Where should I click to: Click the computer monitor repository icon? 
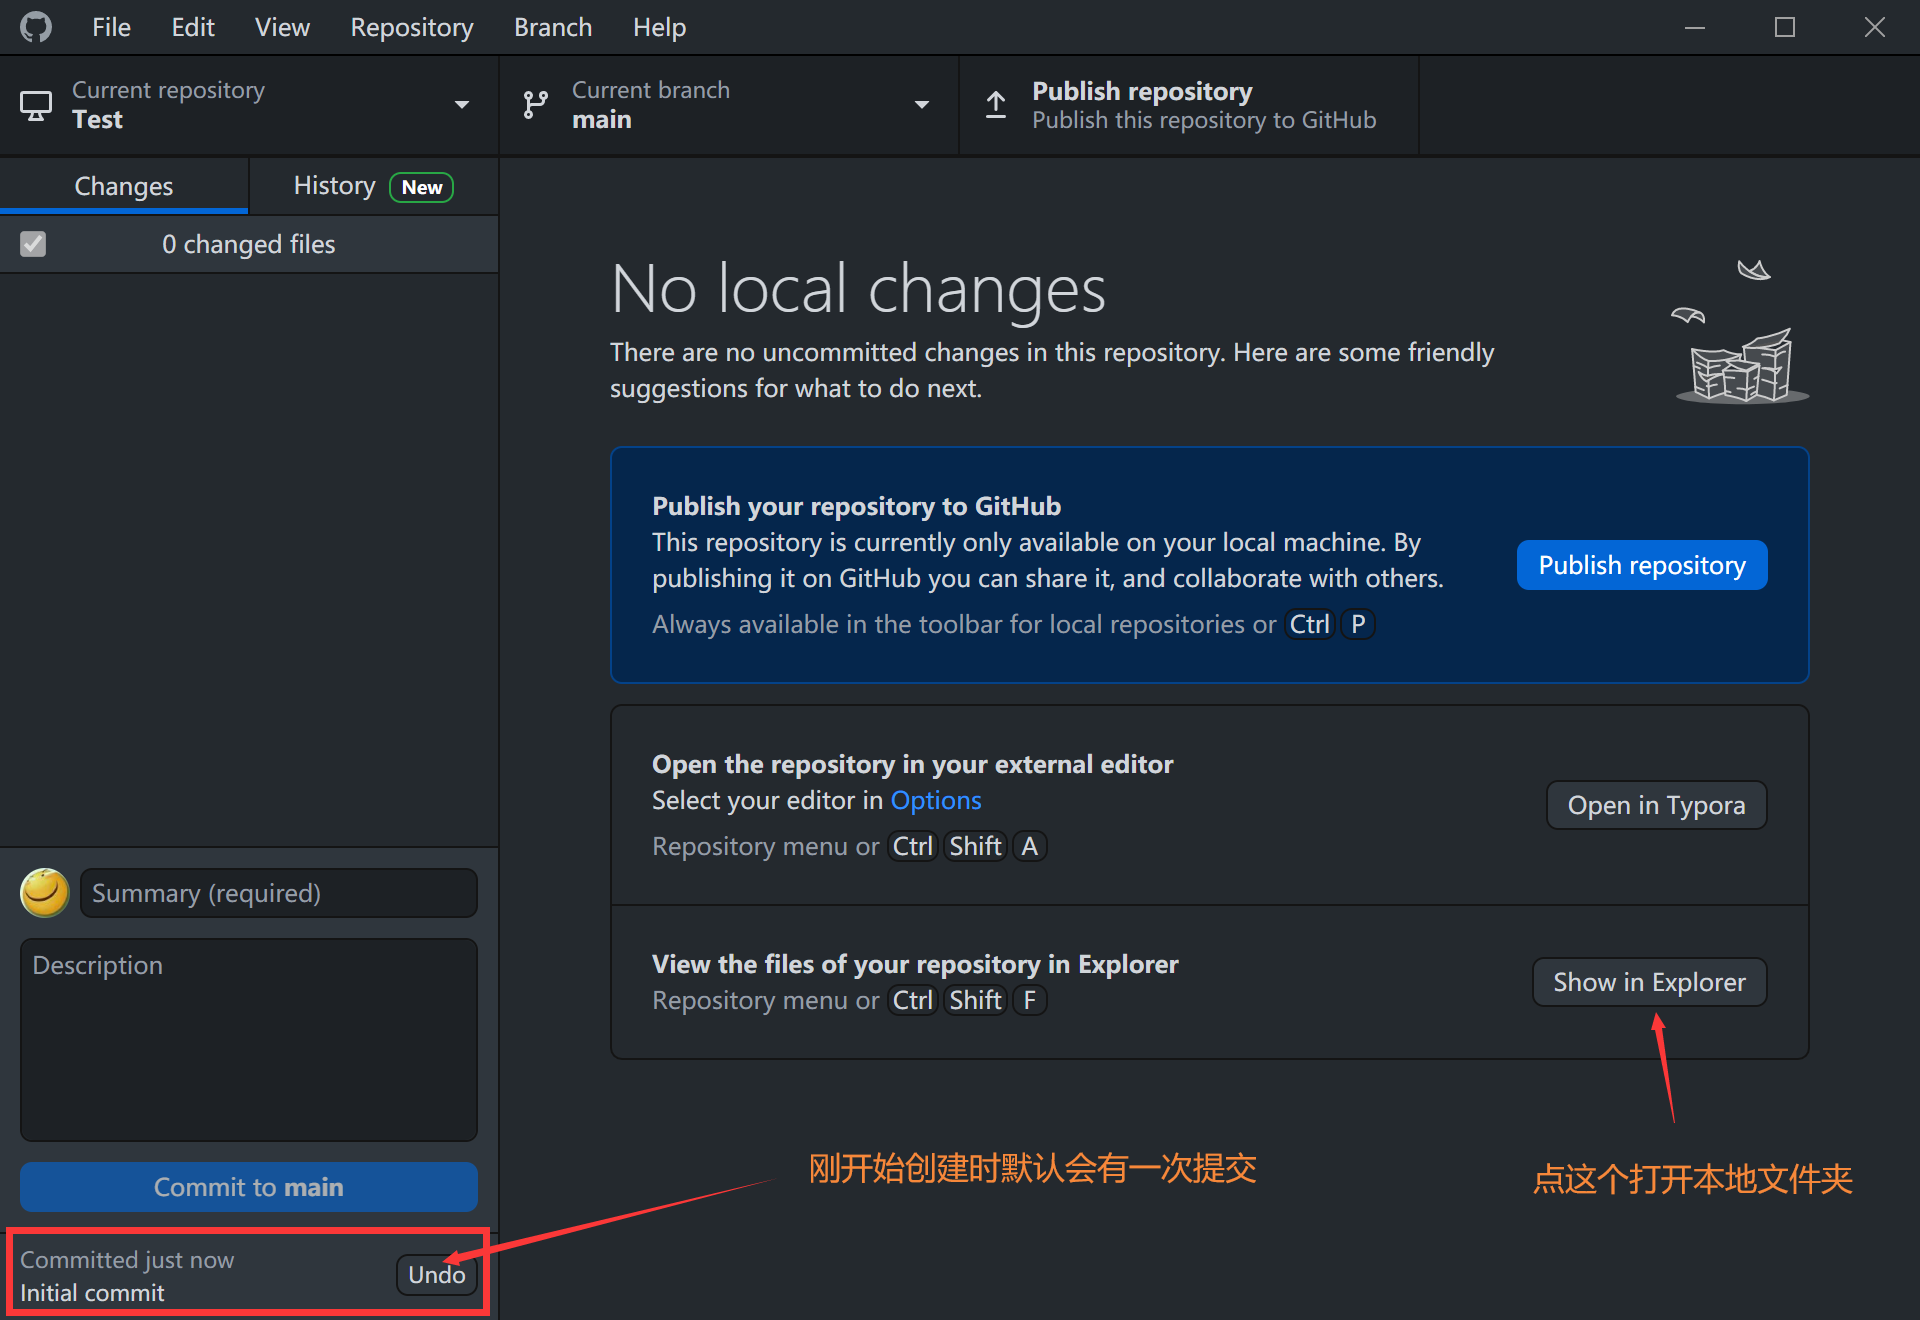click(x=36, y=105)
